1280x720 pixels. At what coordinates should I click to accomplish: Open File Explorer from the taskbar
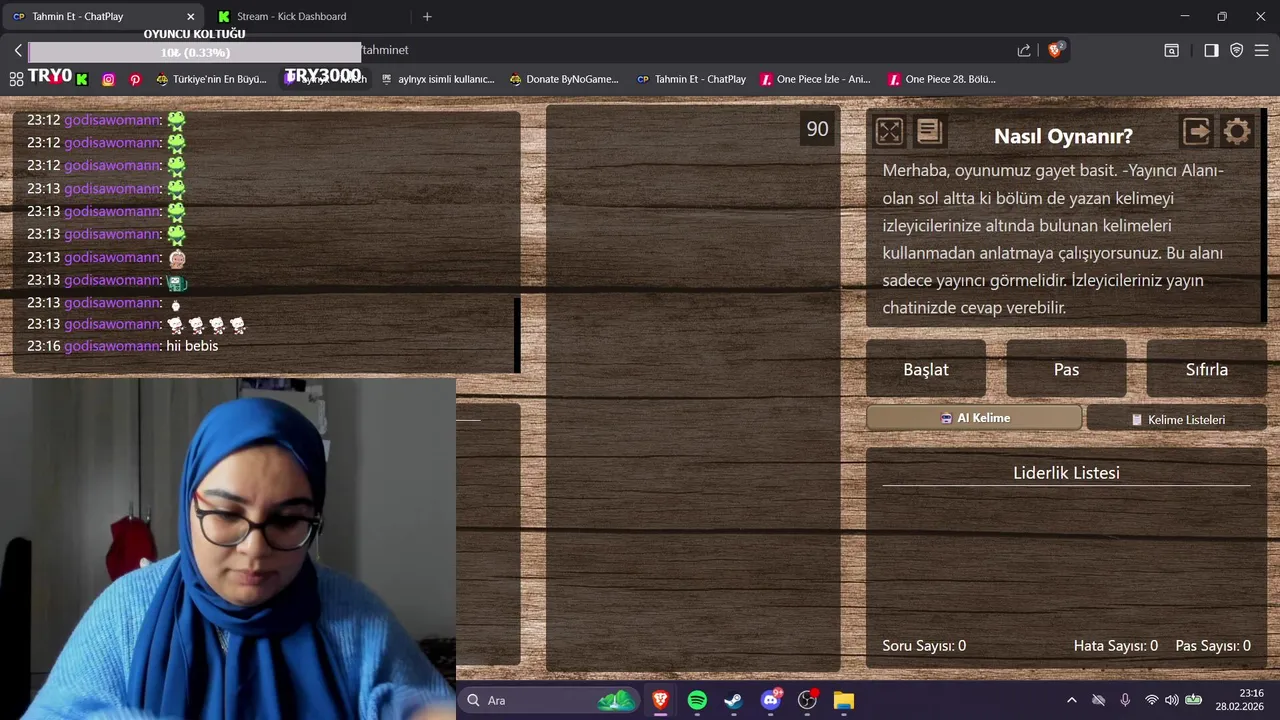point(843,700)
